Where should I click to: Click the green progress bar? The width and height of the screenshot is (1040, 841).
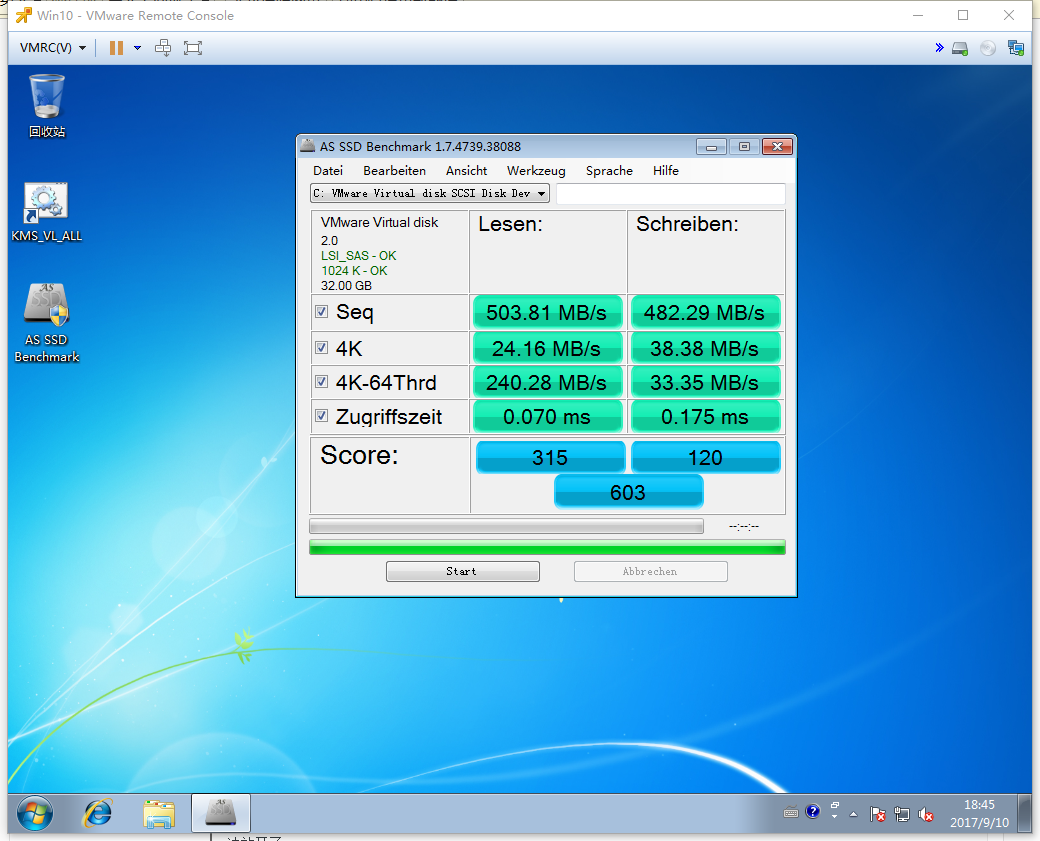(547, 547)
